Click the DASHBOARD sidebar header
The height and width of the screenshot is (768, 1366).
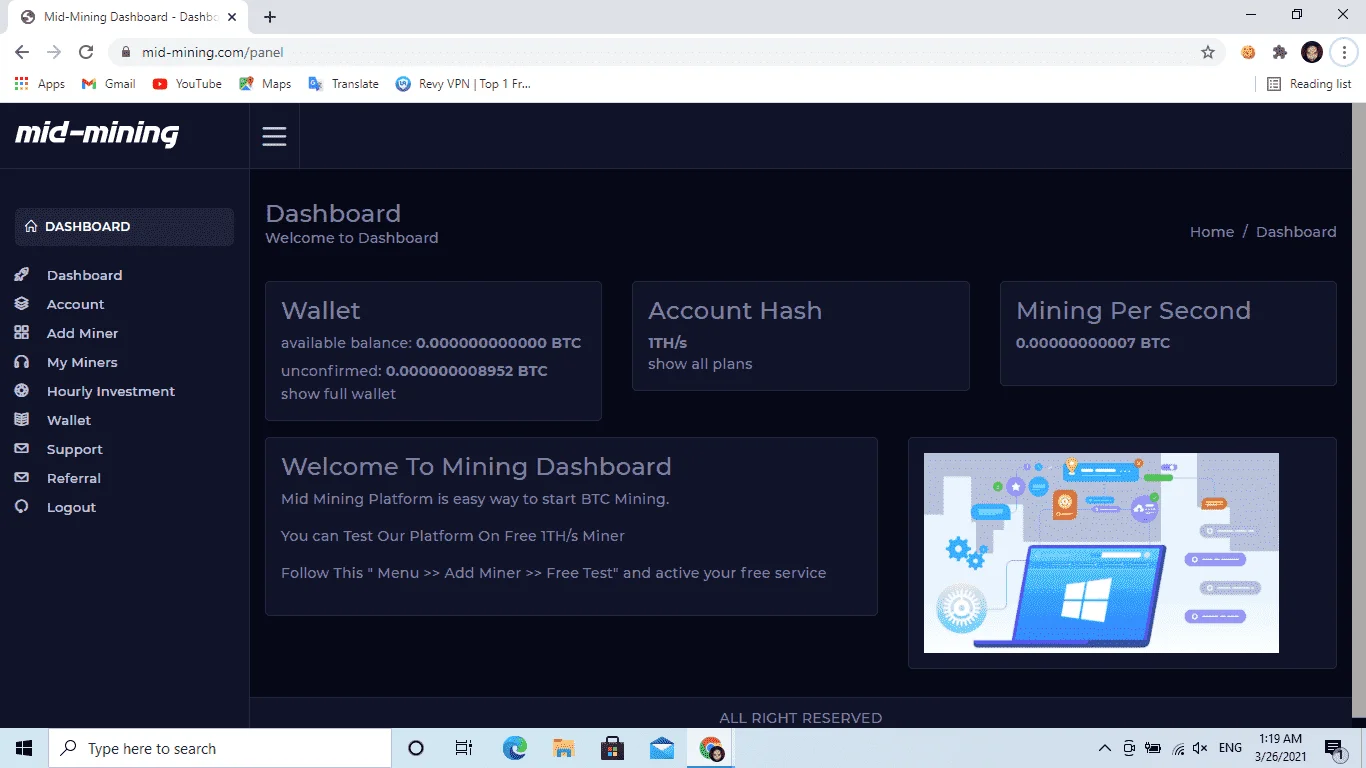(x=124, y=226)
